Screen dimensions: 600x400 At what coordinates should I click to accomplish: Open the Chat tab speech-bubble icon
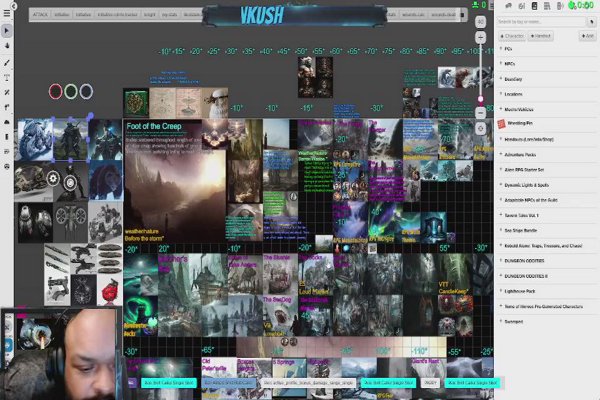509,6
